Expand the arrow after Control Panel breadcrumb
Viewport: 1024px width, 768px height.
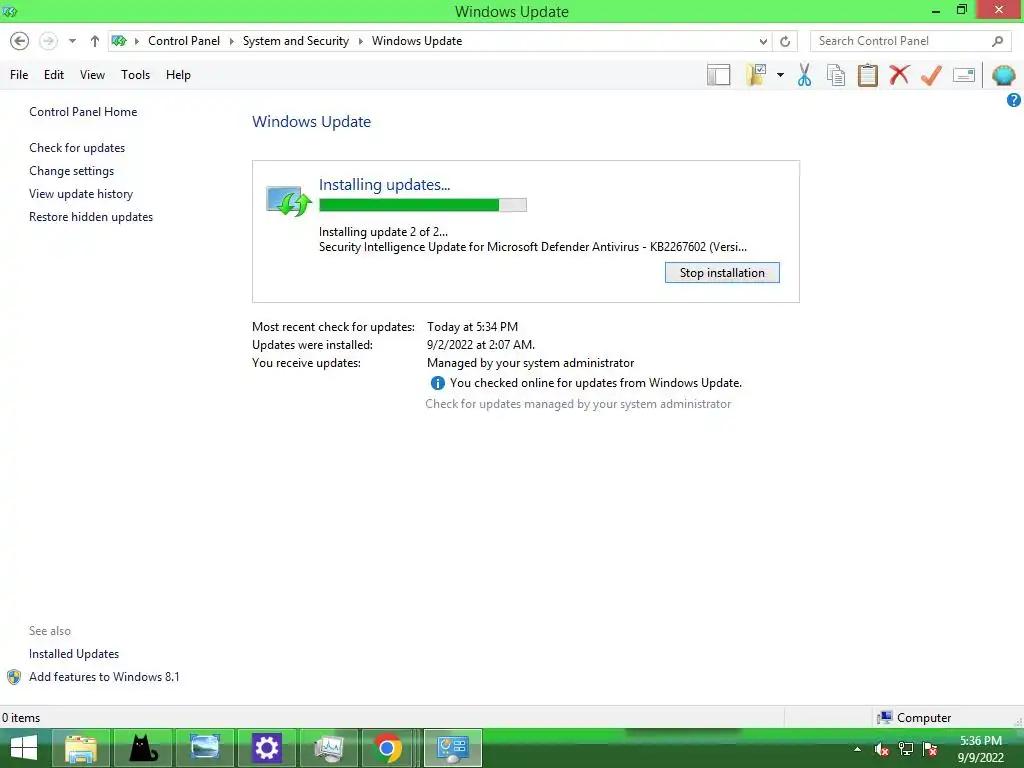coord(231,41)
